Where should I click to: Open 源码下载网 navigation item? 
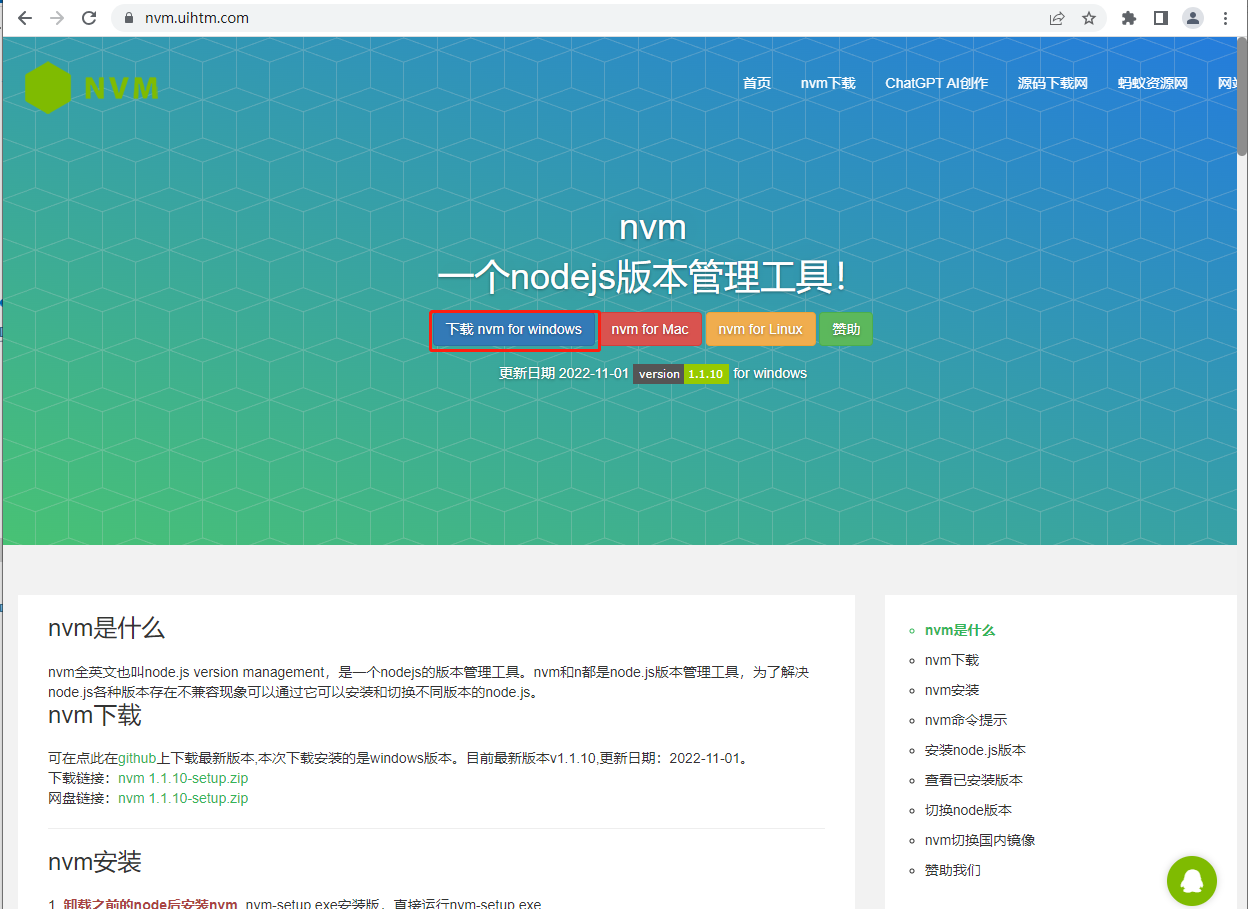pos(1052,83)
